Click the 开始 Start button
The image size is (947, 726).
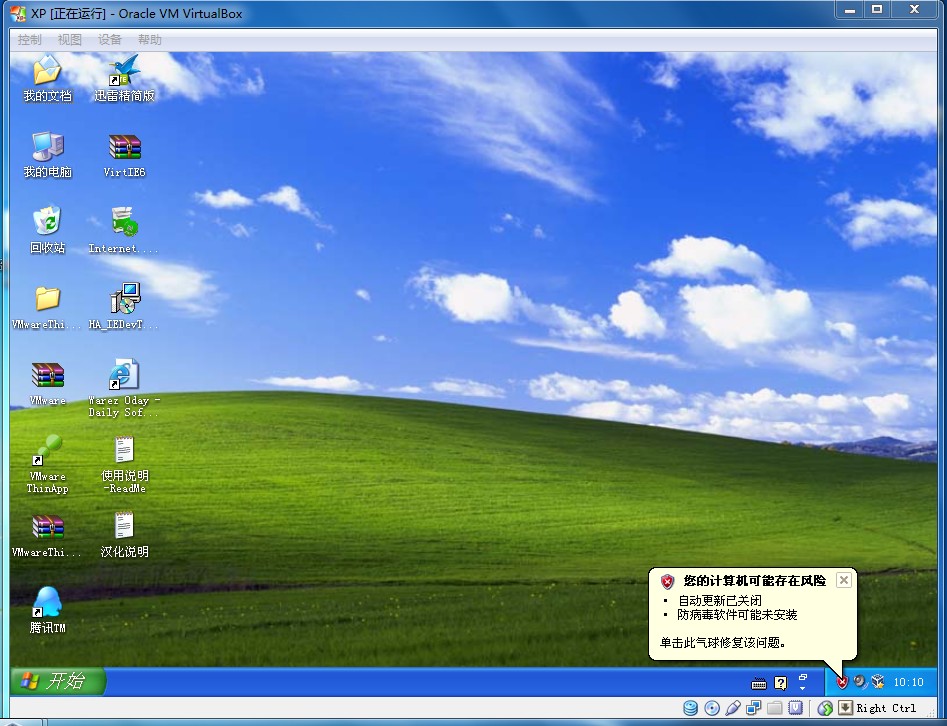click(58, 681)
